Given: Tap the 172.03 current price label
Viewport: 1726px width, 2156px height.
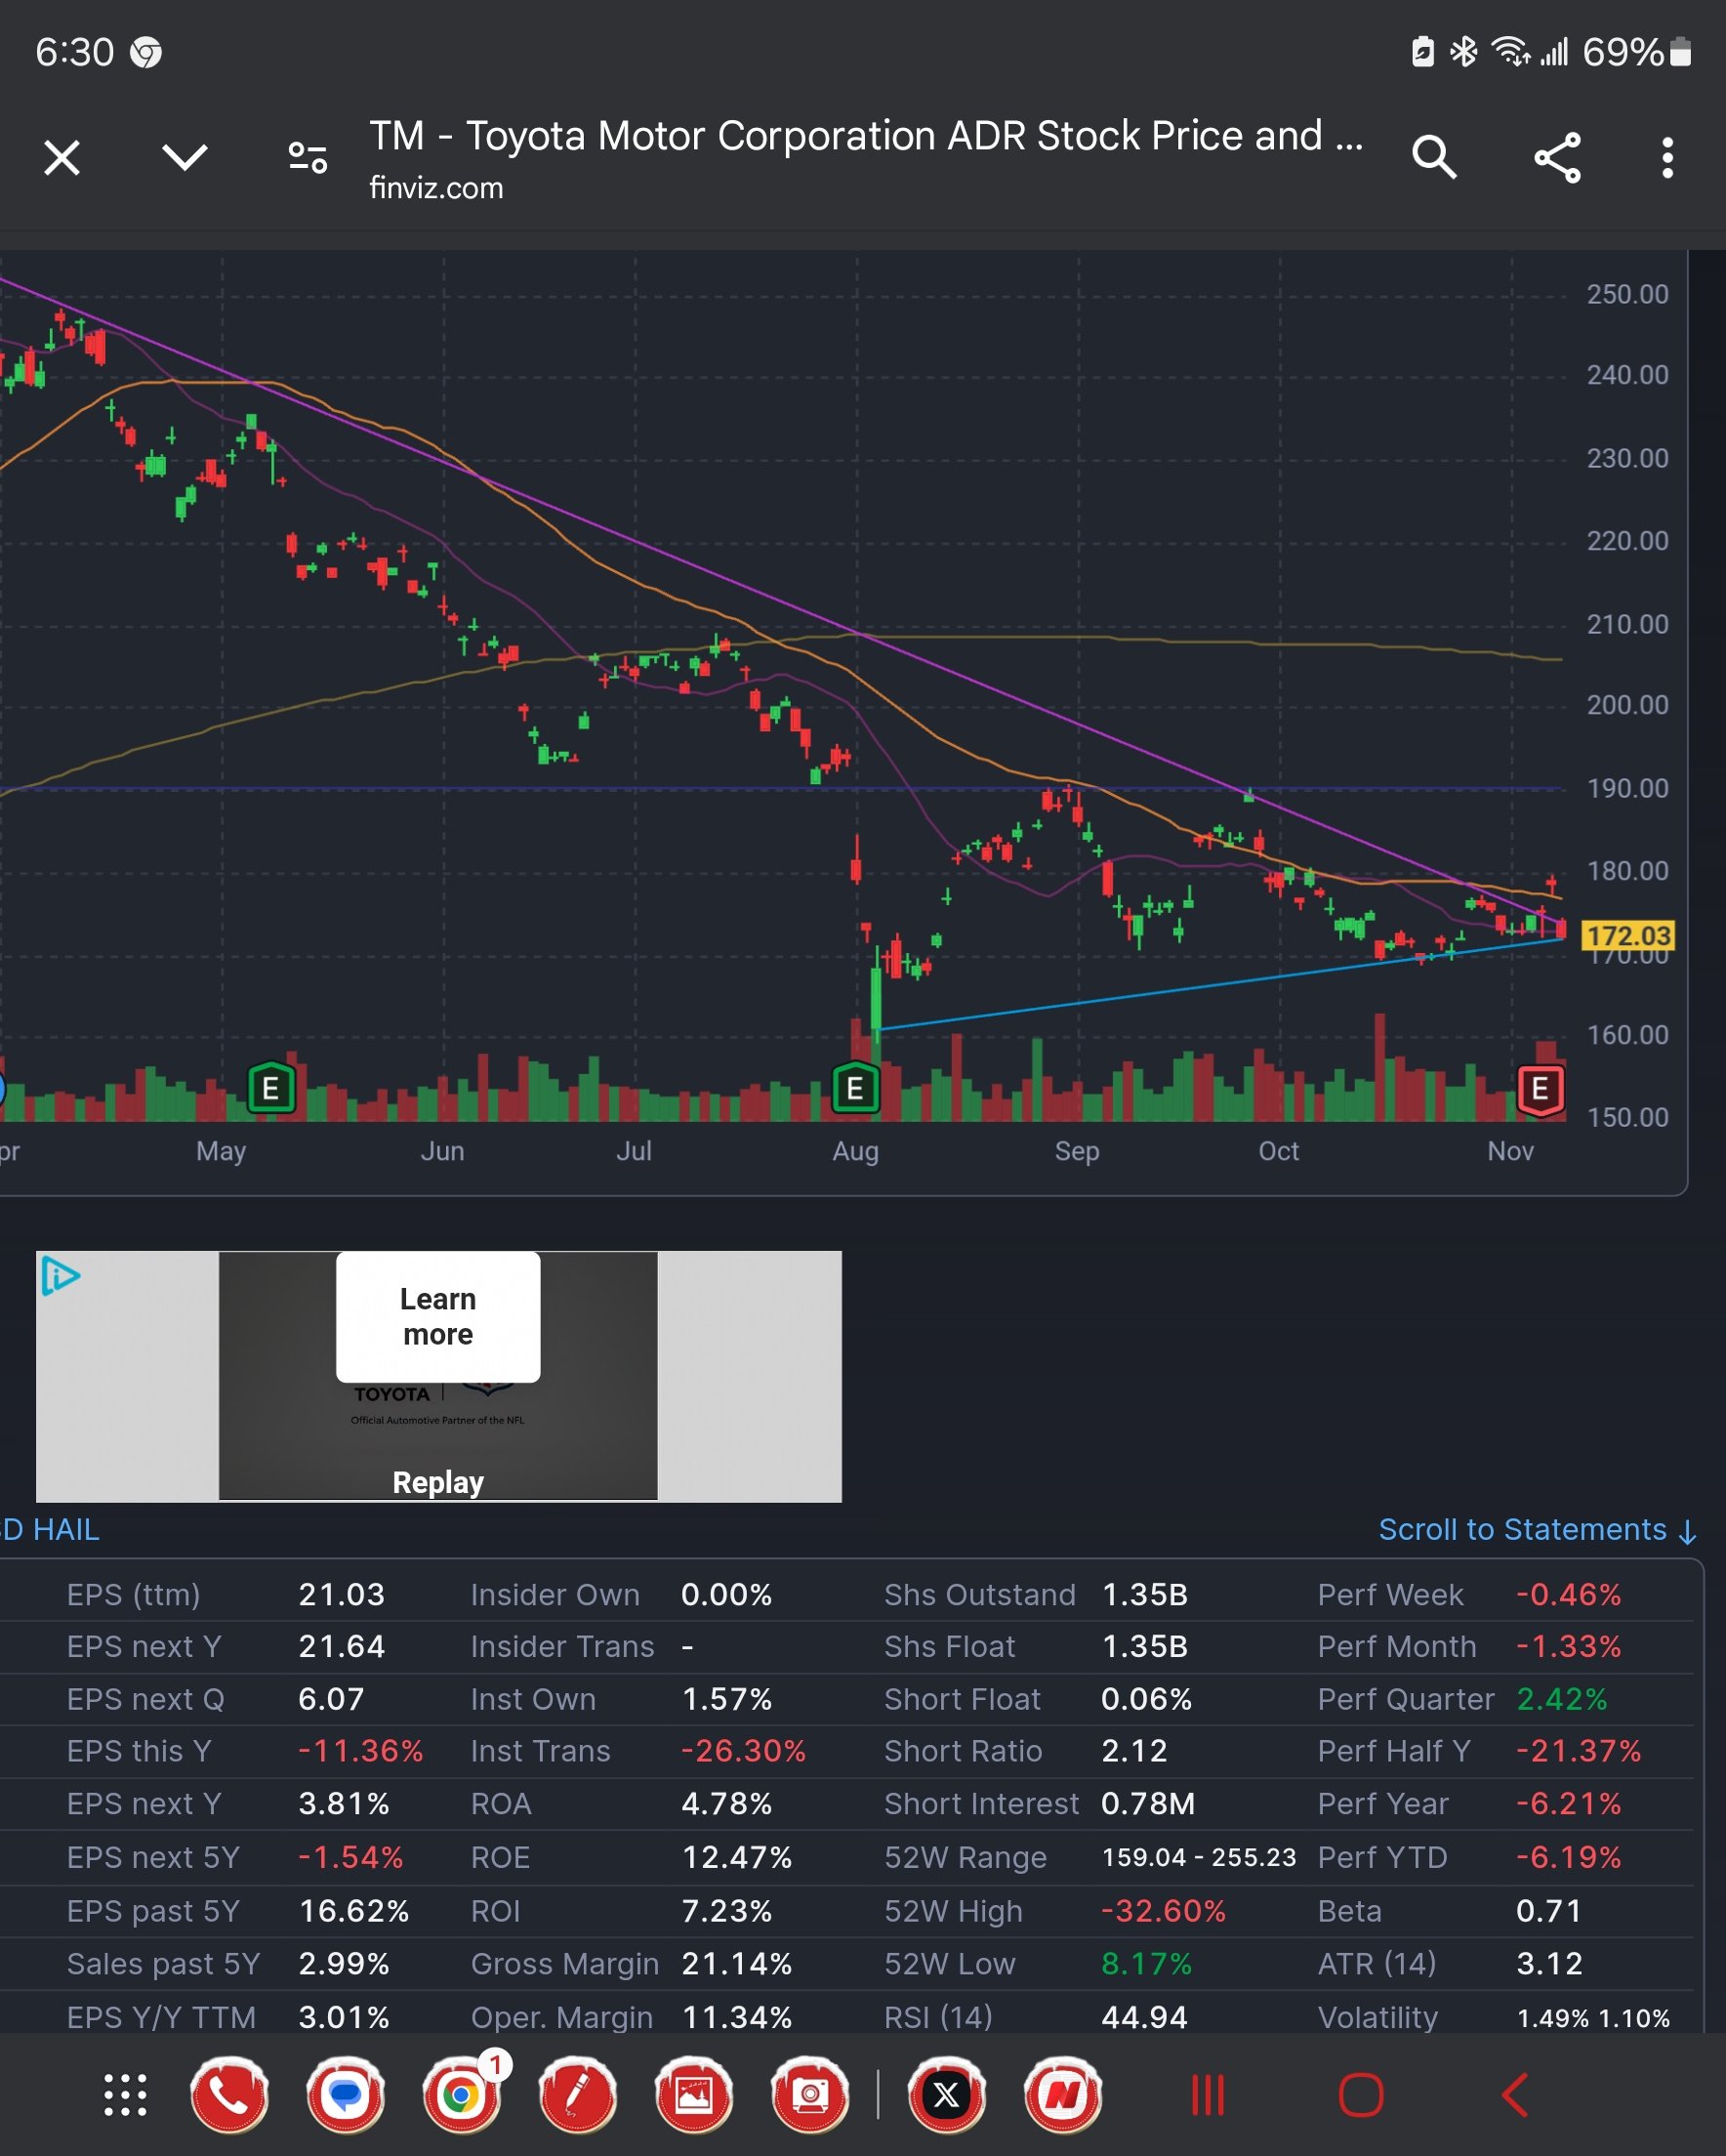Looking at the screenshot, I should pos(1628,936).
